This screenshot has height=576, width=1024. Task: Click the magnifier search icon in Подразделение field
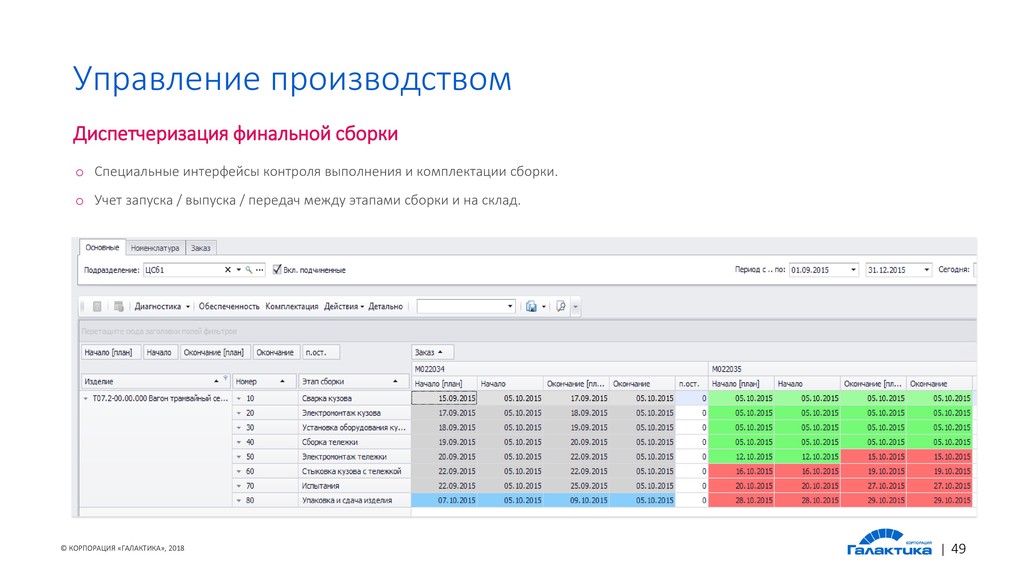pyautogui.click(x=249, y=270)
